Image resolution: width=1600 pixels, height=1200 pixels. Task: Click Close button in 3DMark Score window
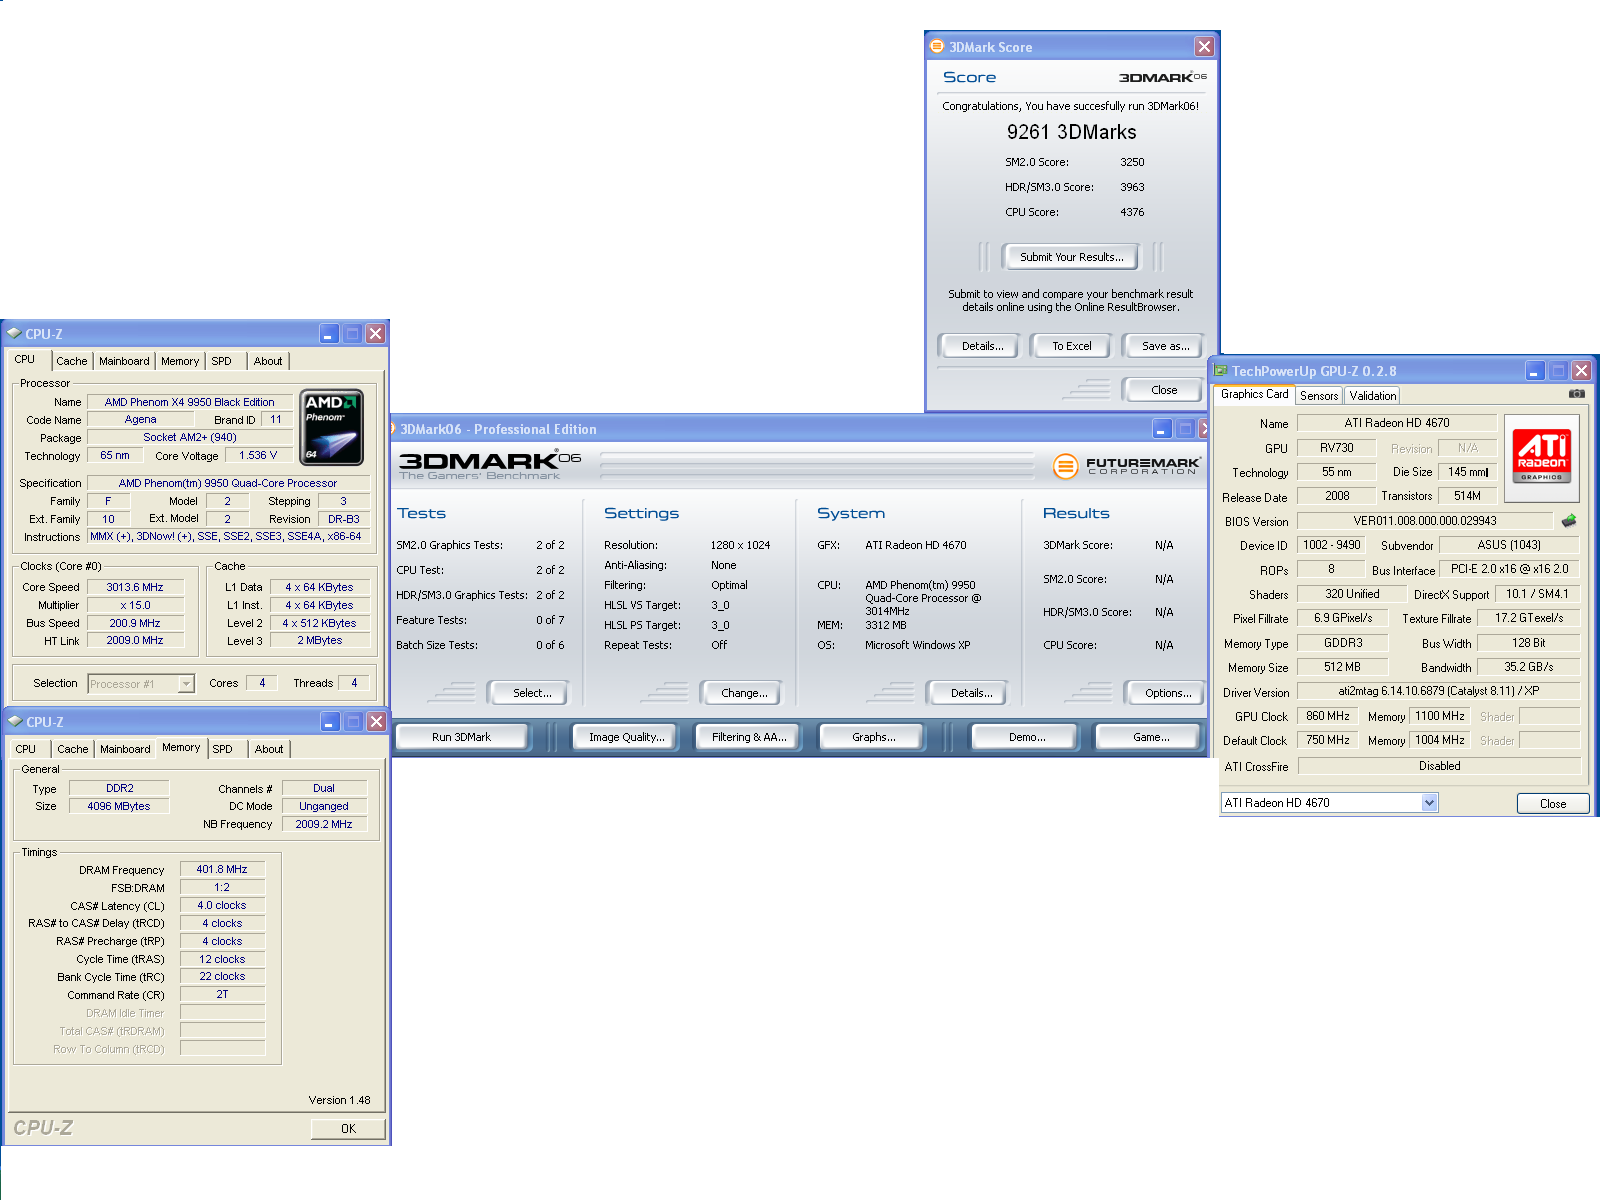pyautogui.click(x=1163, y=390)
